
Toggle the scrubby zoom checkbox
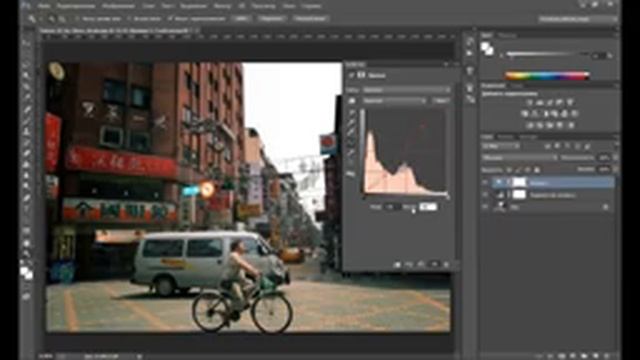[170, 19]
